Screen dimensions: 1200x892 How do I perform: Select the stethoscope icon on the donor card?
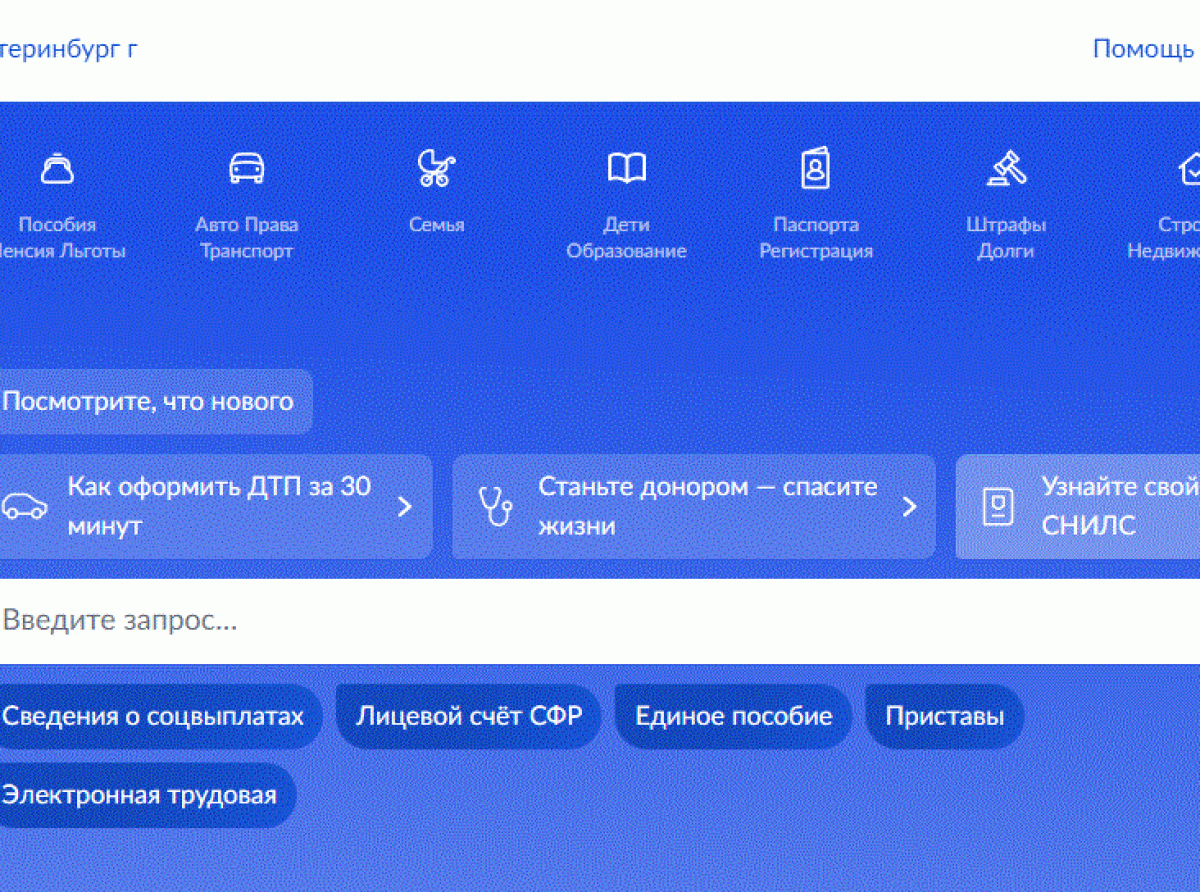[495, 506]
